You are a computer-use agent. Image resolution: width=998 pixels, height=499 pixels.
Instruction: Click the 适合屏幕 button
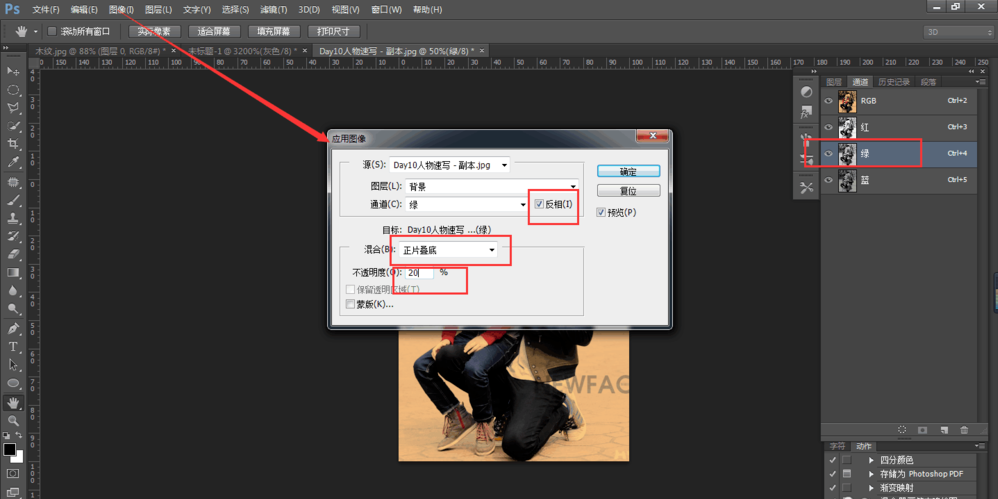(214, 31)
